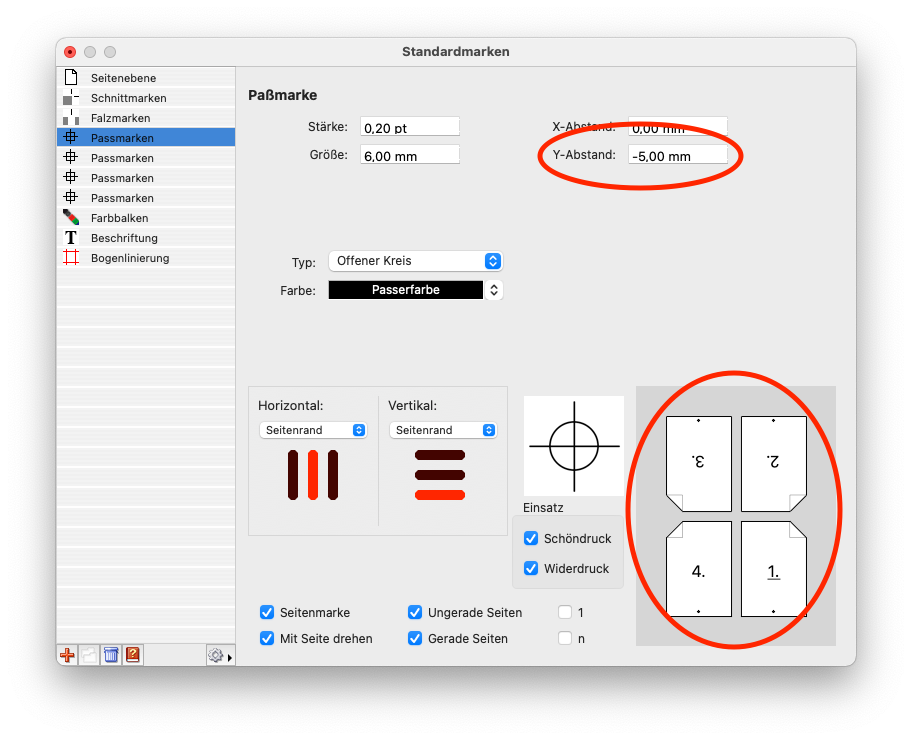Click page 1 in the sheet preview
Screen dimensions: 912x740
click(x=774, y=569)
